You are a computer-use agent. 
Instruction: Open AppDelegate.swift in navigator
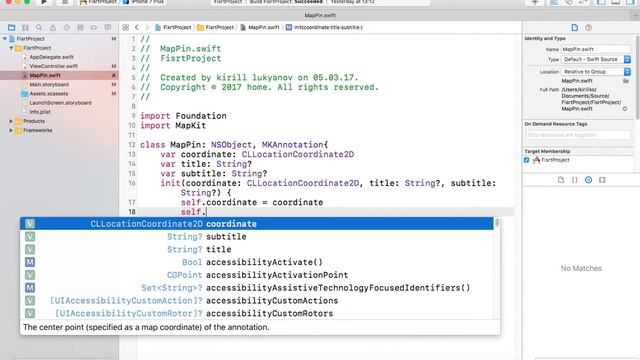51,57
